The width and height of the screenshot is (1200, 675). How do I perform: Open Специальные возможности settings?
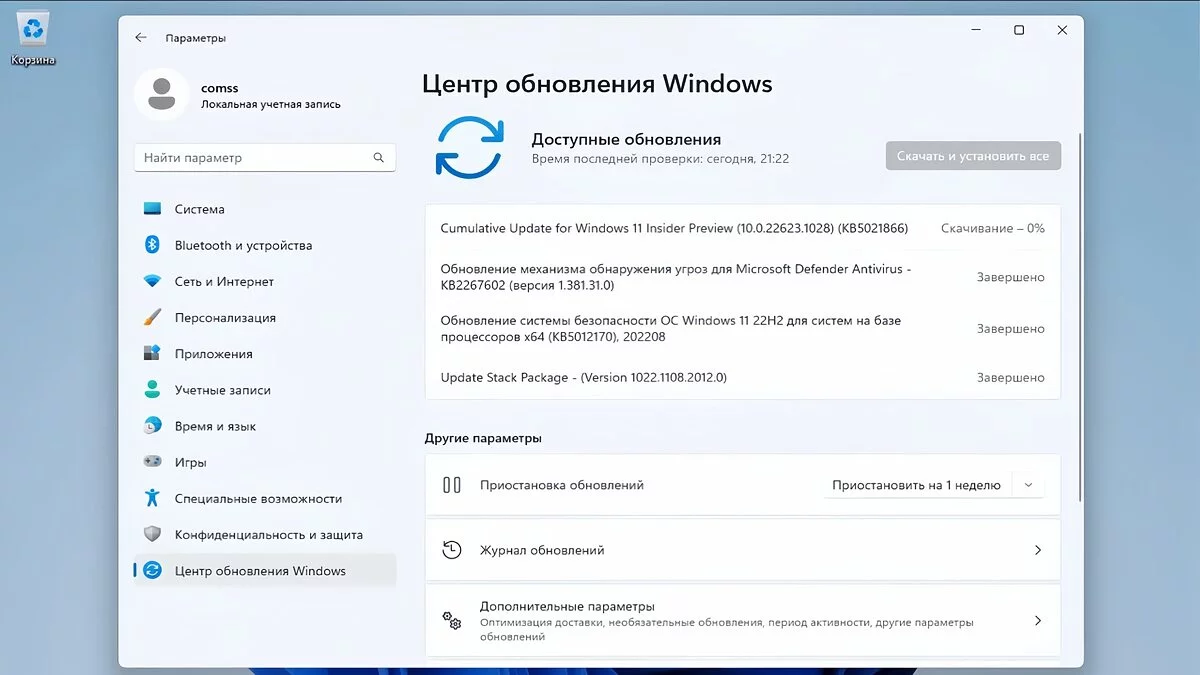[265, 498]
